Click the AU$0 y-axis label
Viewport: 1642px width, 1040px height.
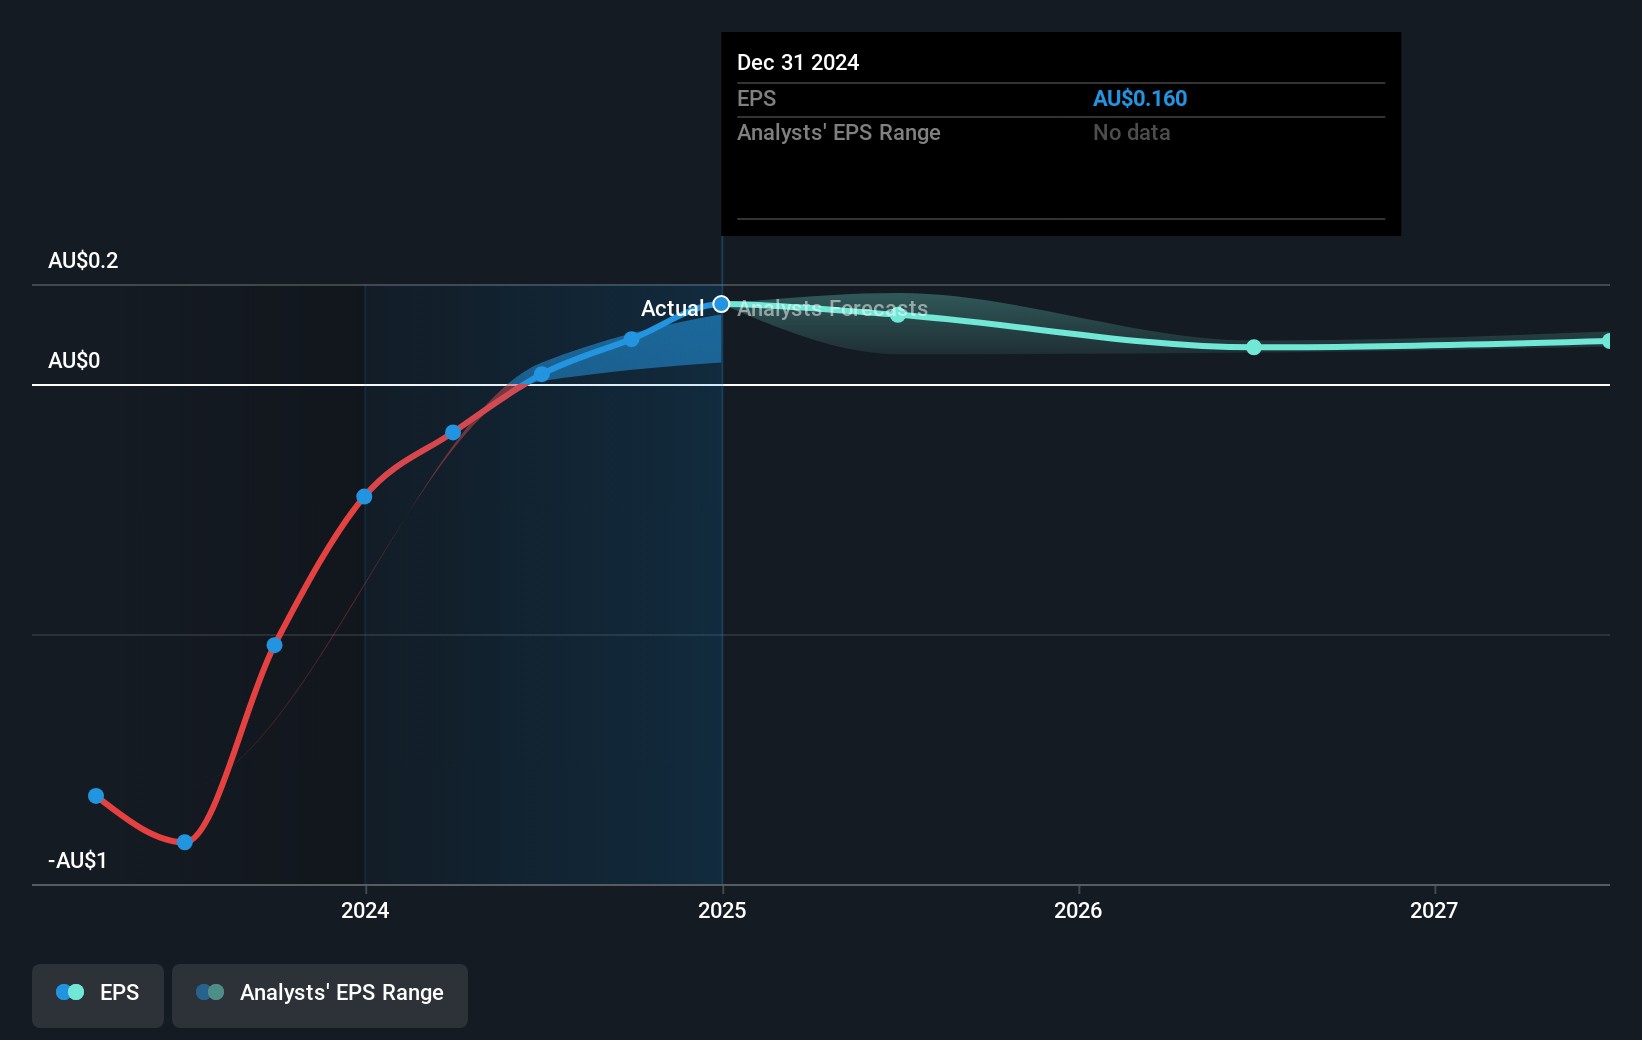pyautogui.click(x=74, y=360)
